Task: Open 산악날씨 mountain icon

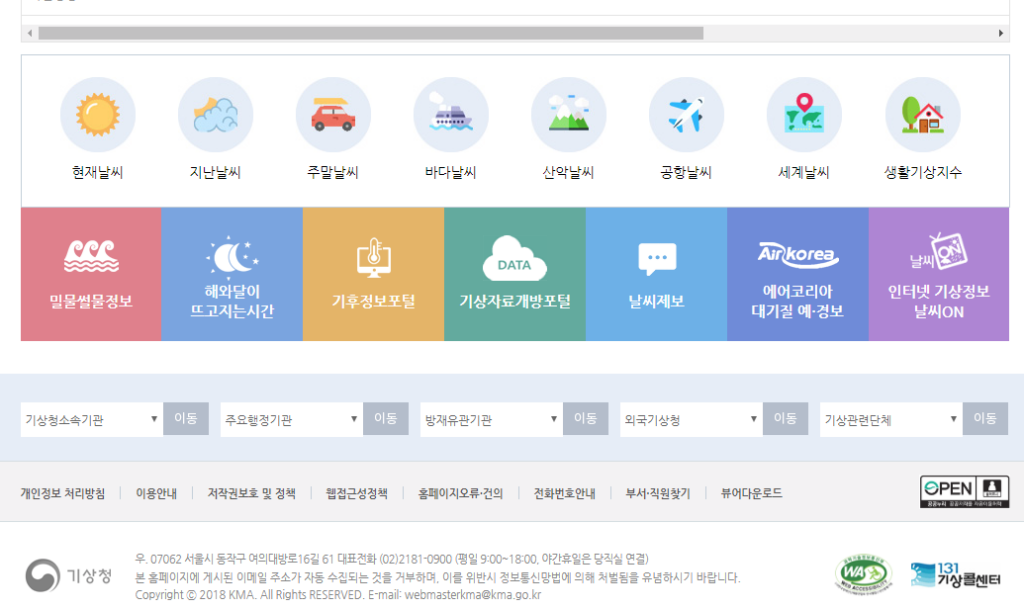Action: pos(569,115)
